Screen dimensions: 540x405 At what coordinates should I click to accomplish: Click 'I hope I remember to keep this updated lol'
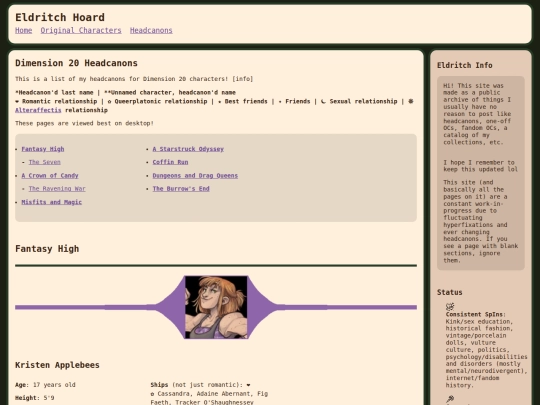(480, 166)
